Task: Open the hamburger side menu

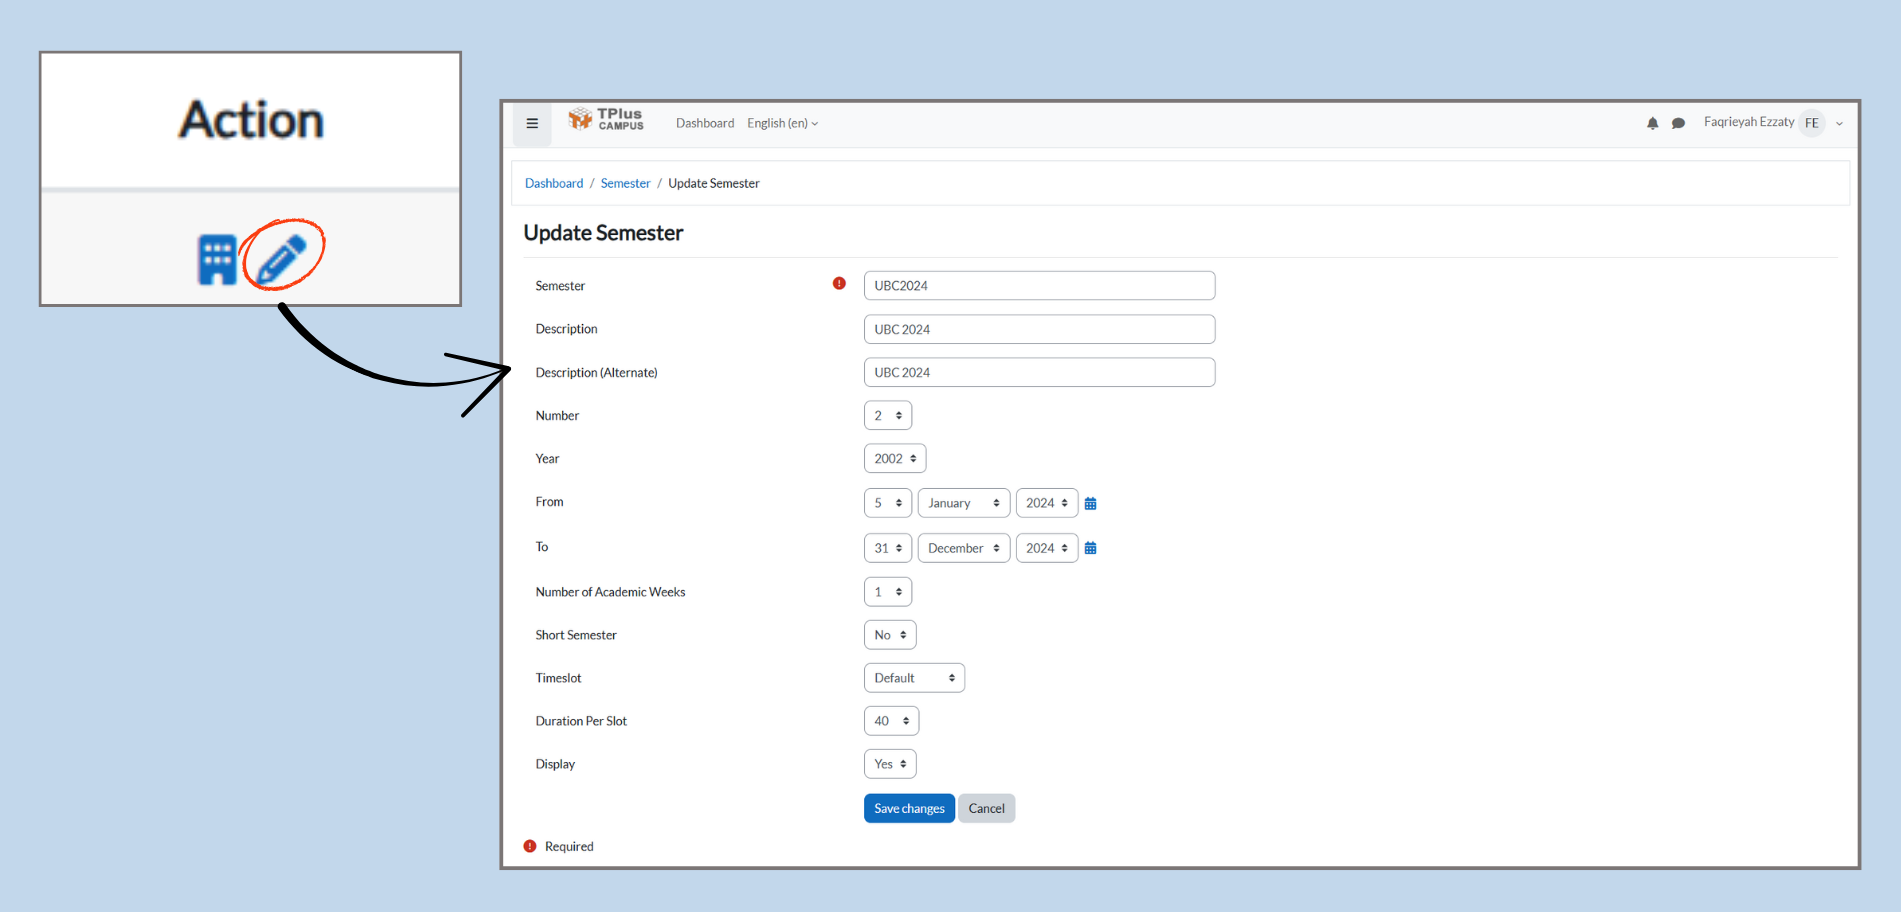Action: coord(532,124)
